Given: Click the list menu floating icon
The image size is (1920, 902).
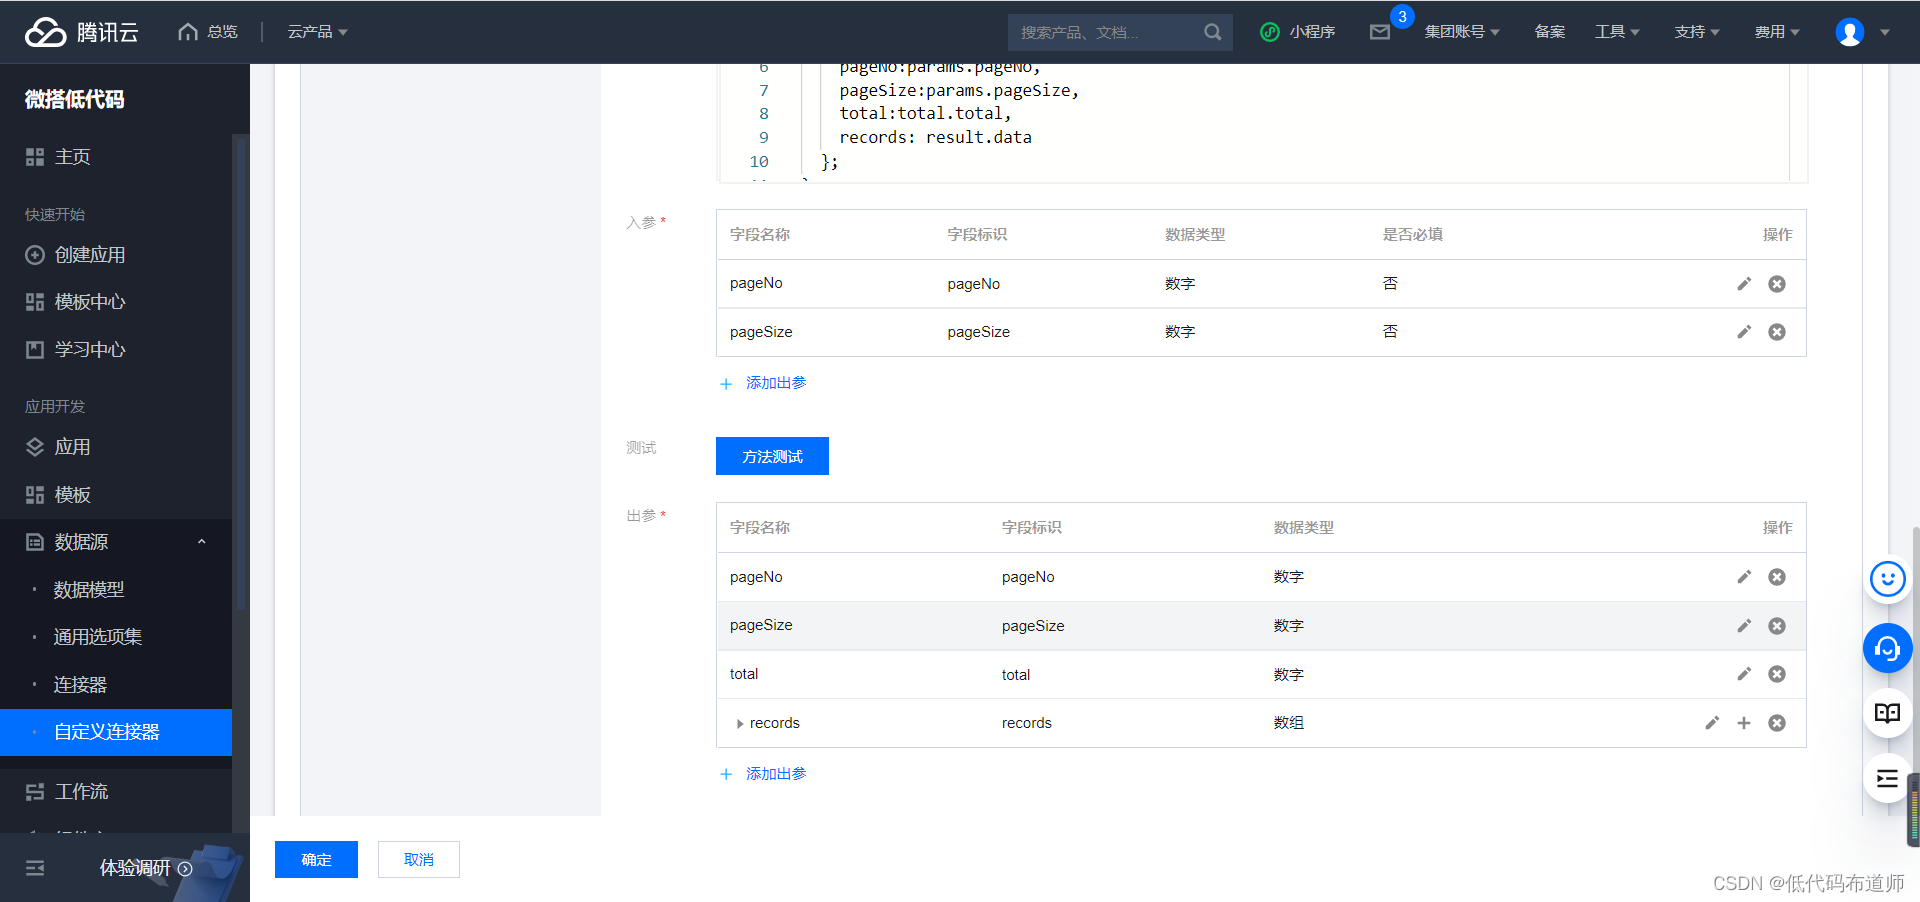Looking at the screenshot, I should tap(1888, 779).
